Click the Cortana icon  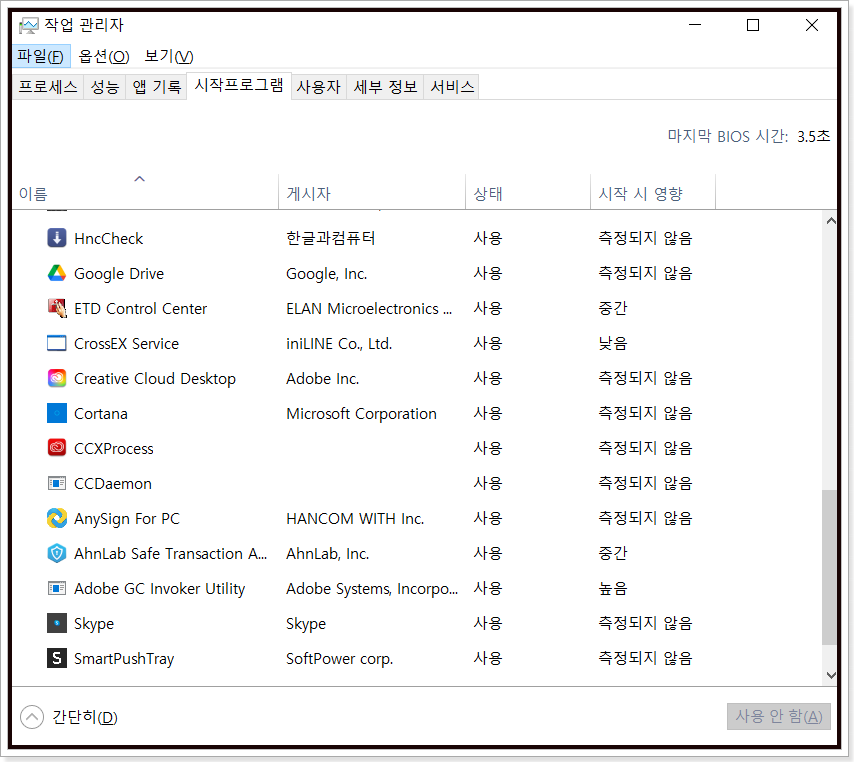(x=57, y=413)
